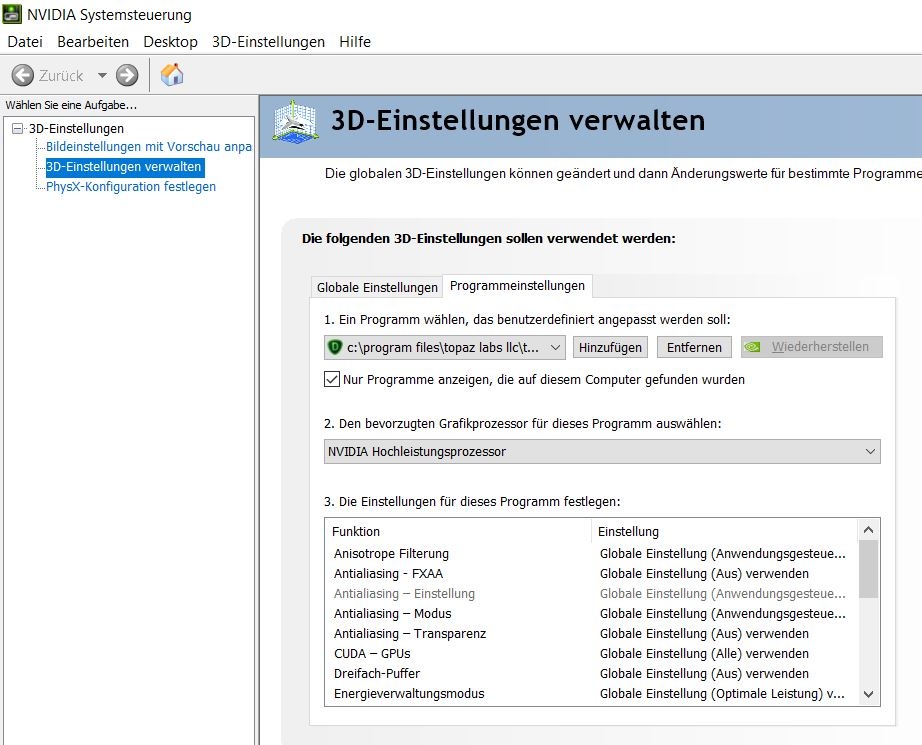Select PhysX-Konfiguration festlegen in tree
Image resolution: width=922 pixels, height=745 pixels.
click(131, 187)
